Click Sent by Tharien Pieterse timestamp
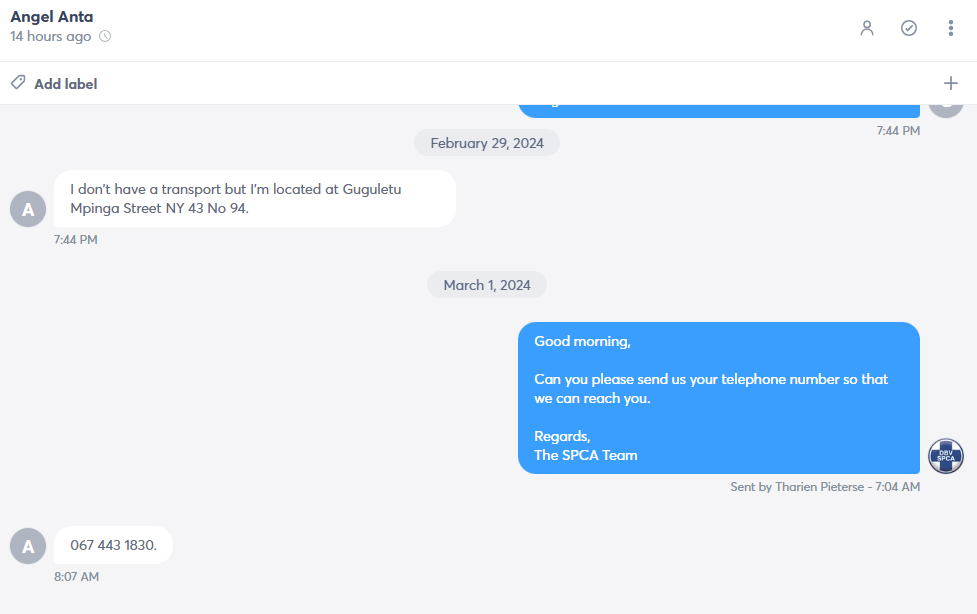The height and width of the screenshot is (614, 977). tap(825, 487)
